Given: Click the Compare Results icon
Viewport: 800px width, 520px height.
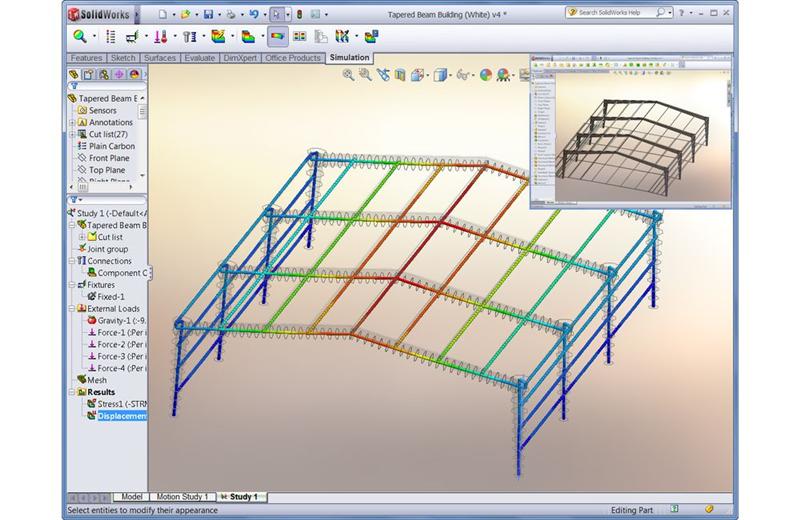Looking at the screenshot, I should 299,36.
